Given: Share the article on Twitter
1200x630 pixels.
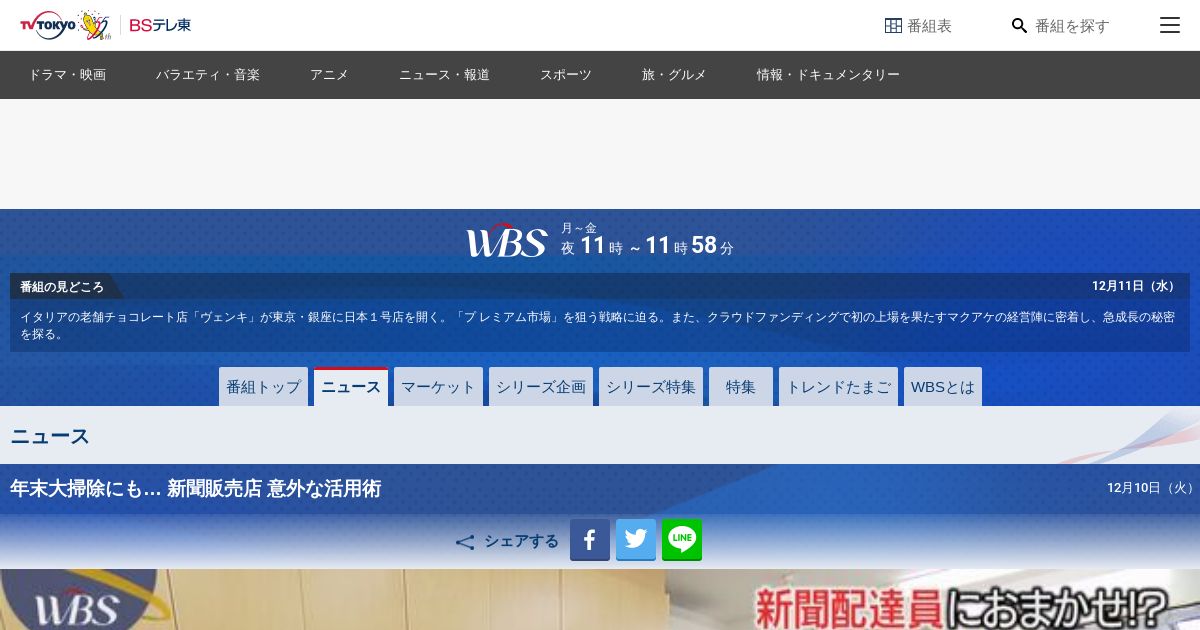Looking at the screenshot, I should pos(636,540).
